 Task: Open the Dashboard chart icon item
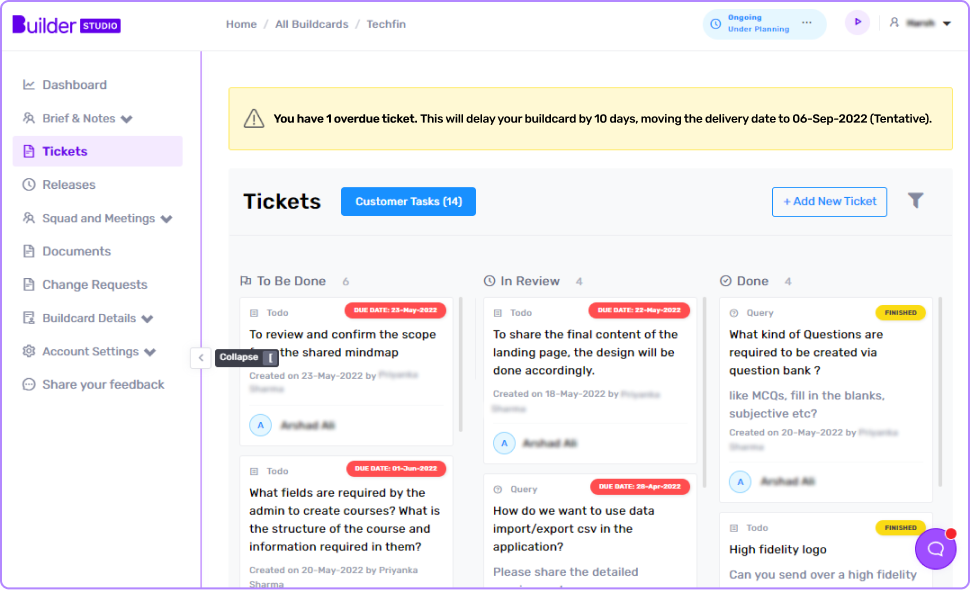[28, 85]
